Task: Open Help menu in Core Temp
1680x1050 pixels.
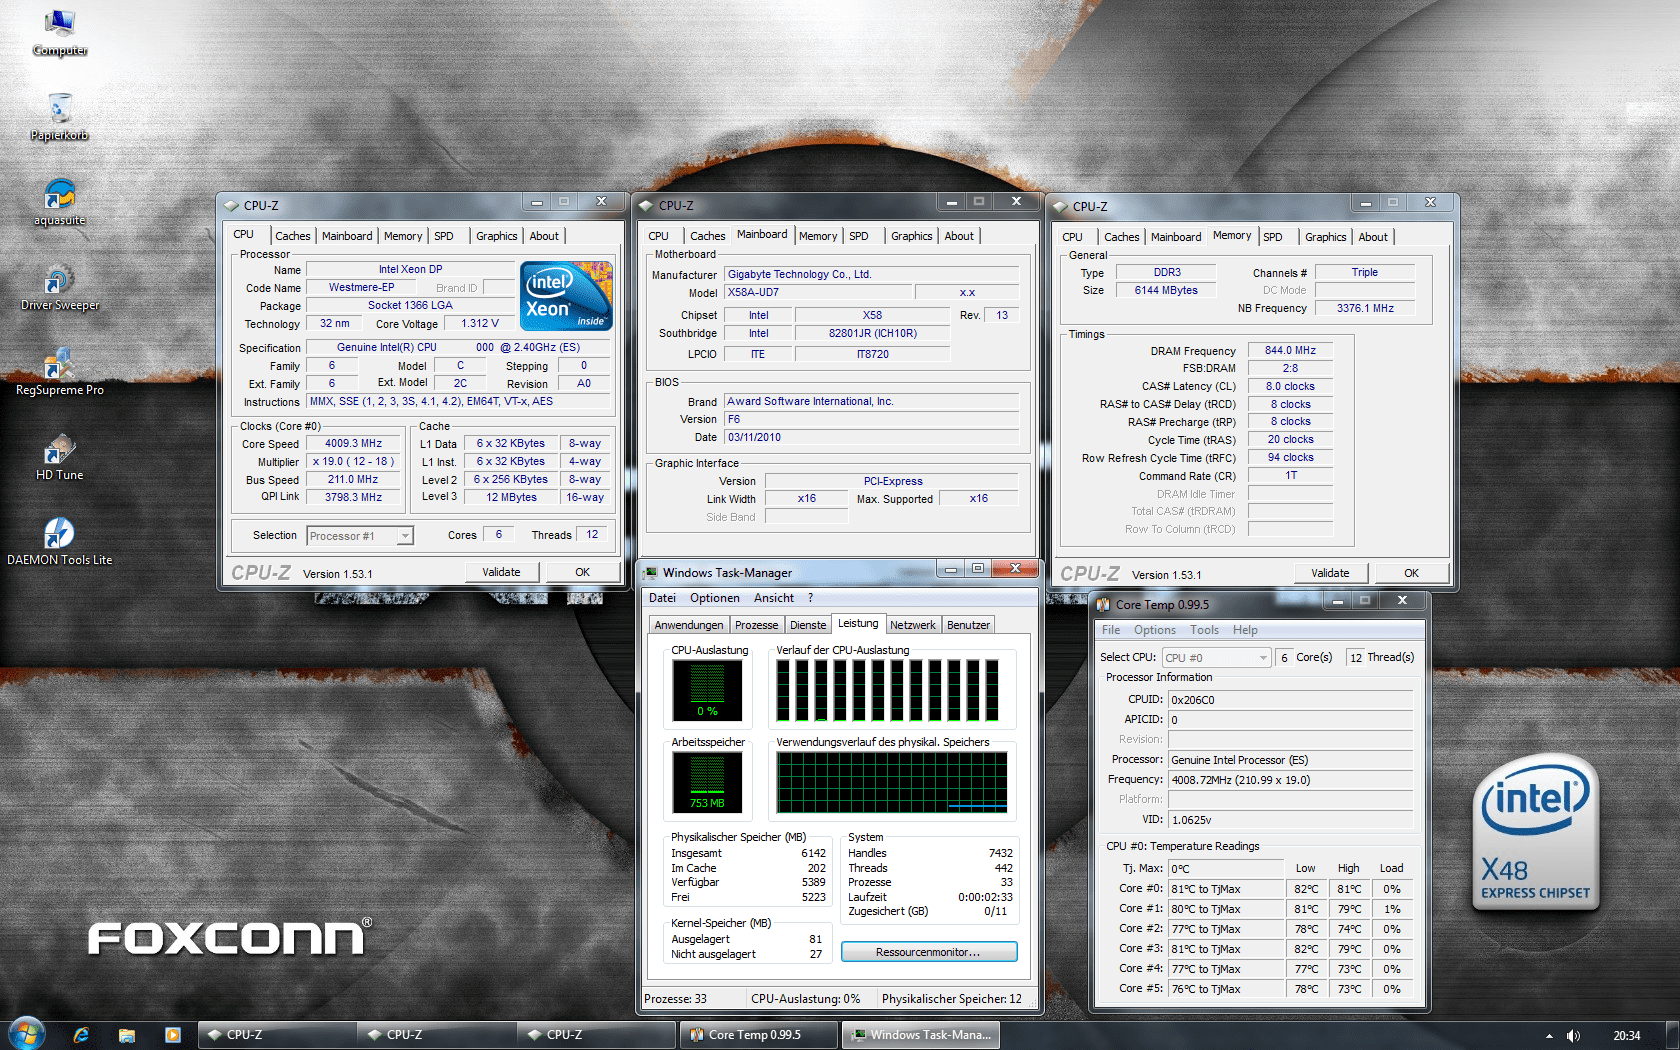Action: 1245,630
